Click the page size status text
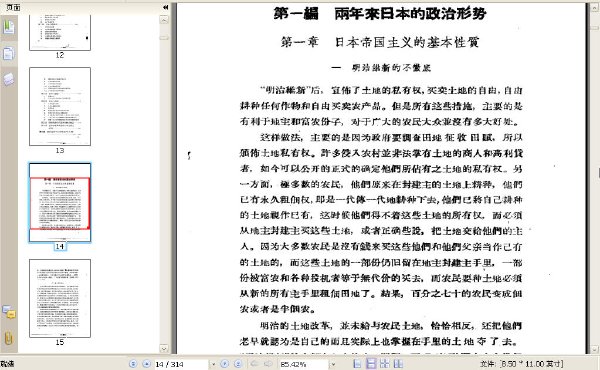The image size is (600, 370). (x=521, y=364)
